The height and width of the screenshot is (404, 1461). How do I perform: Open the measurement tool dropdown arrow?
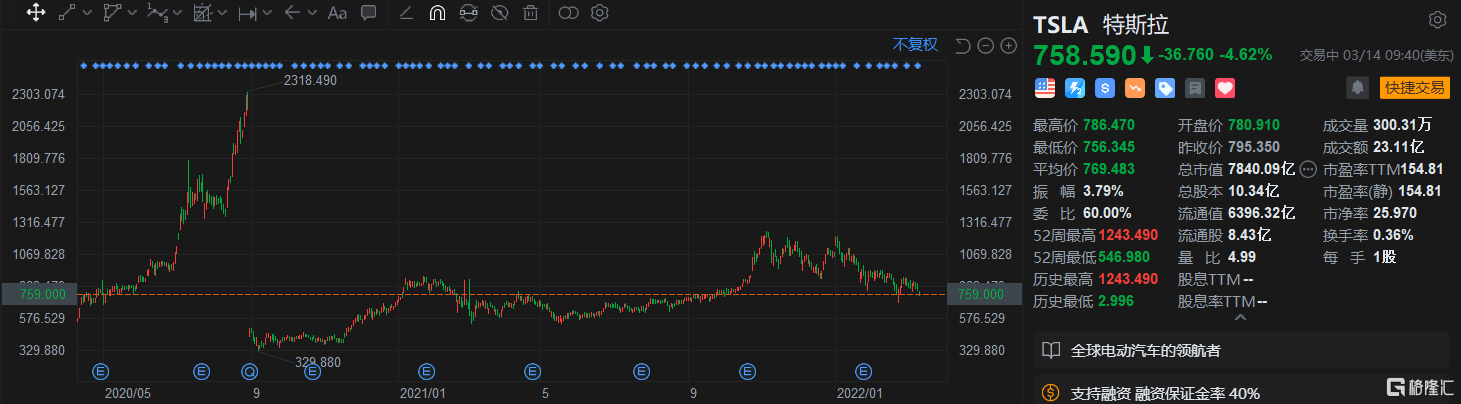221,13
